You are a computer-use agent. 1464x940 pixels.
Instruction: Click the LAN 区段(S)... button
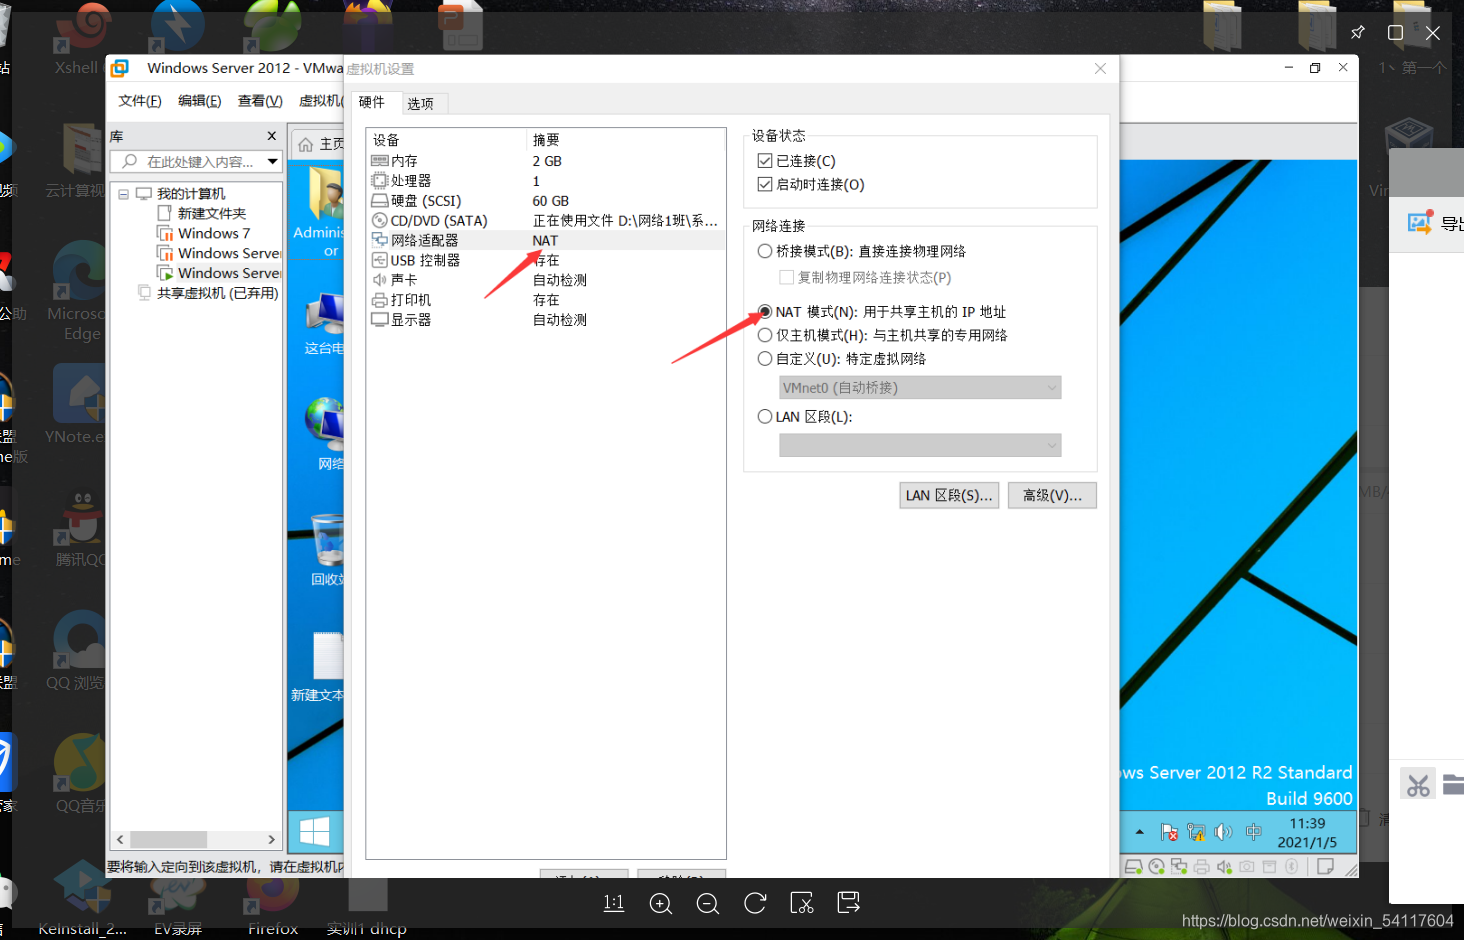[x=949, y=496]
